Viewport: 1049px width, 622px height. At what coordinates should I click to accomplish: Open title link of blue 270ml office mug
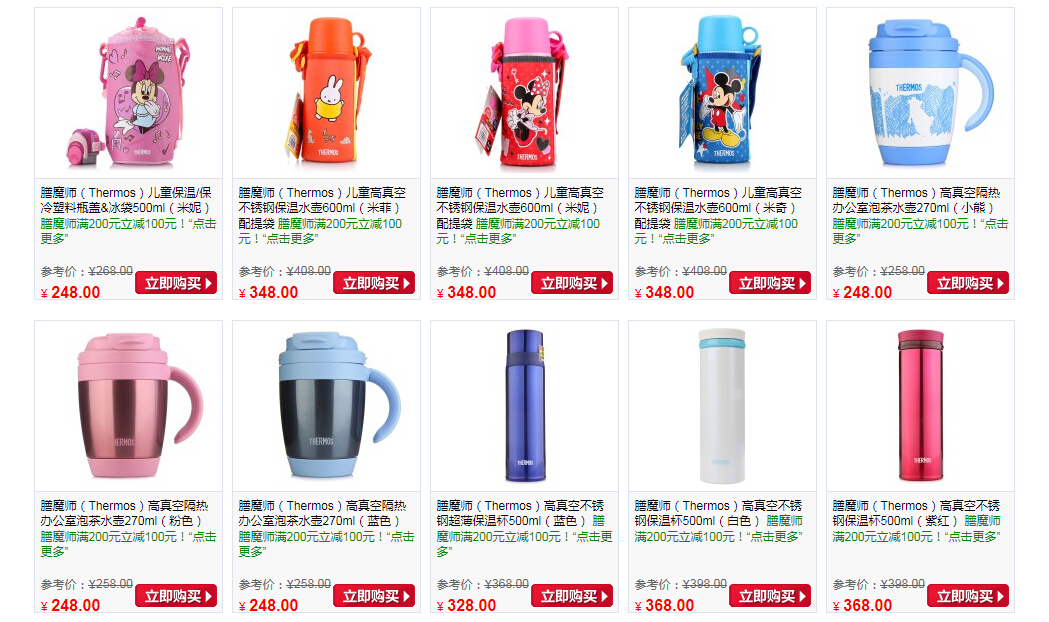(x=322, y=513)
